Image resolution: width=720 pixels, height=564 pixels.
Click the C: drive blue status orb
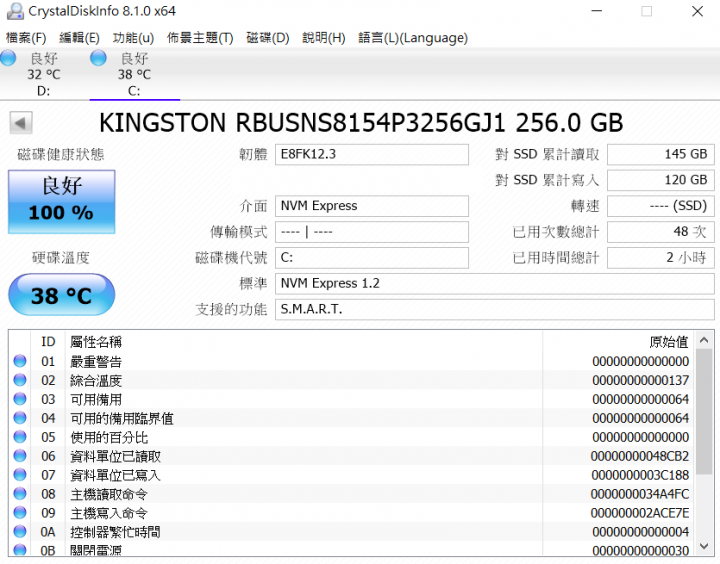tap(98, 58)
